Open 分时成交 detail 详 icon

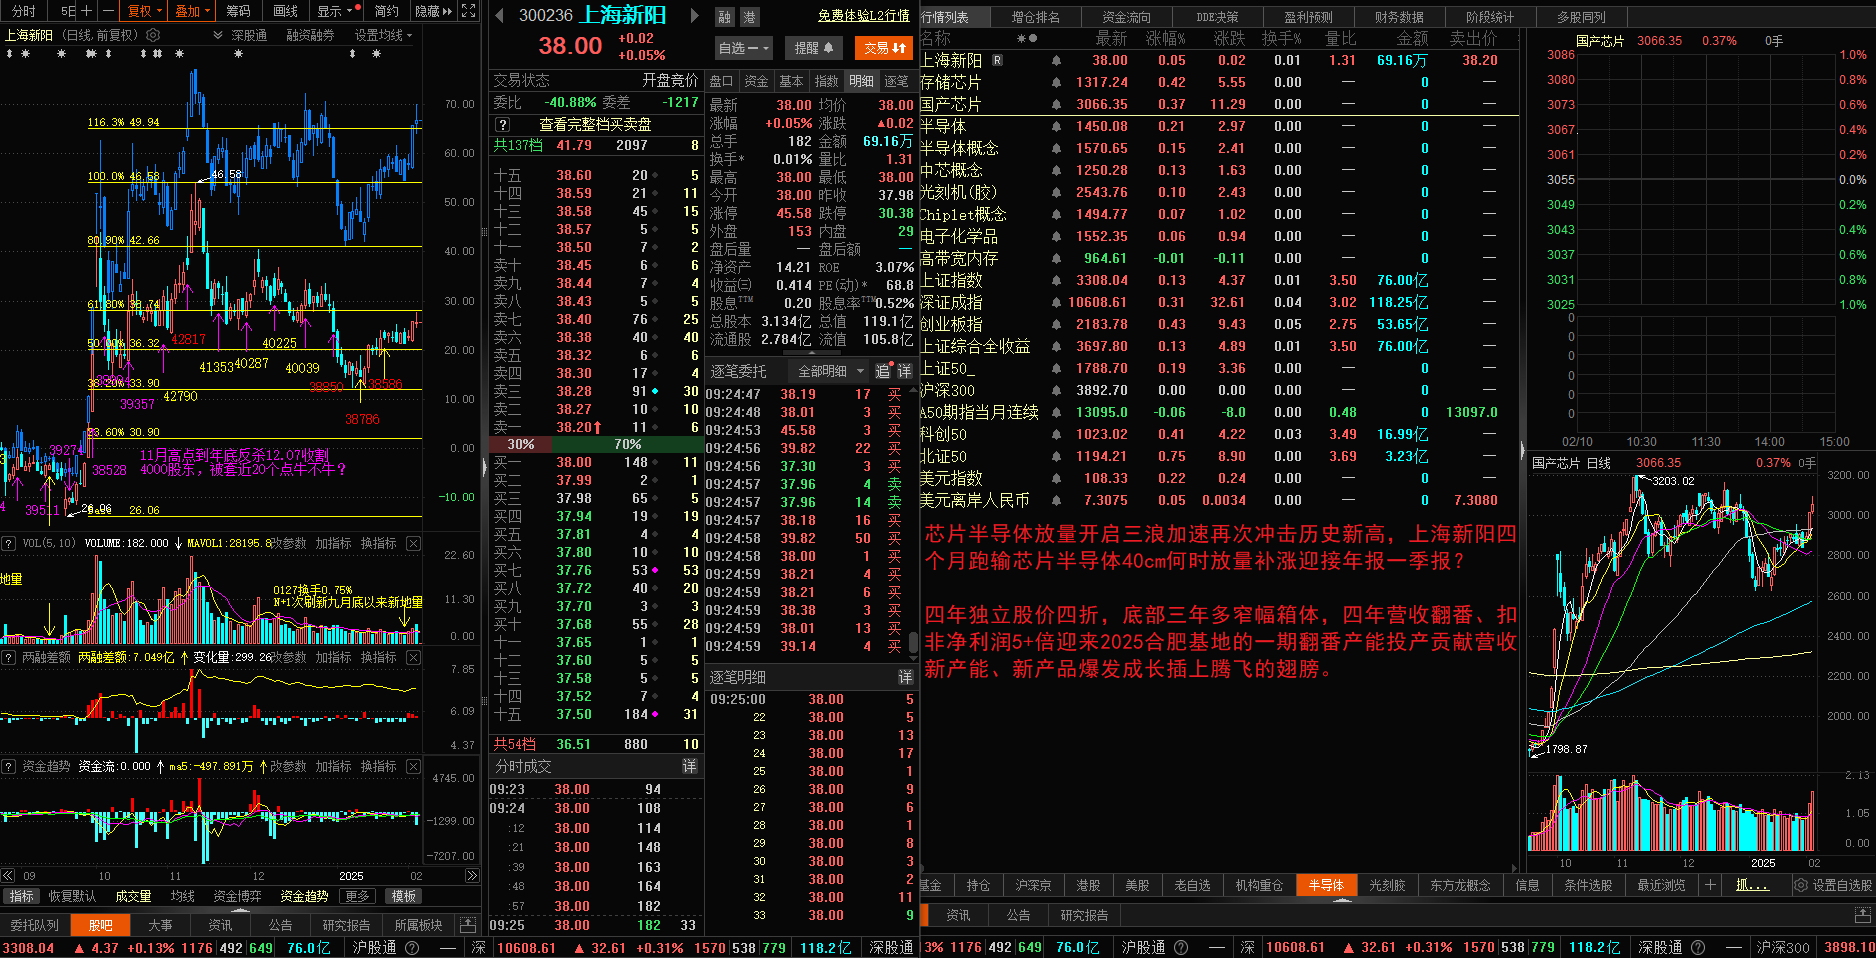(x=689, y=766)
